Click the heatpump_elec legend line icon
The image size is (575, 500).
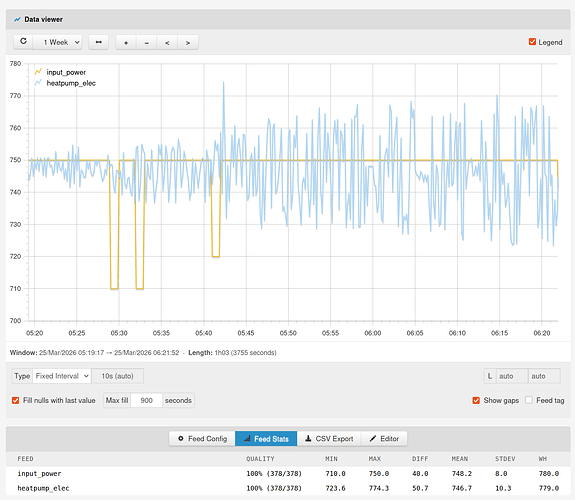pos(38,83)
